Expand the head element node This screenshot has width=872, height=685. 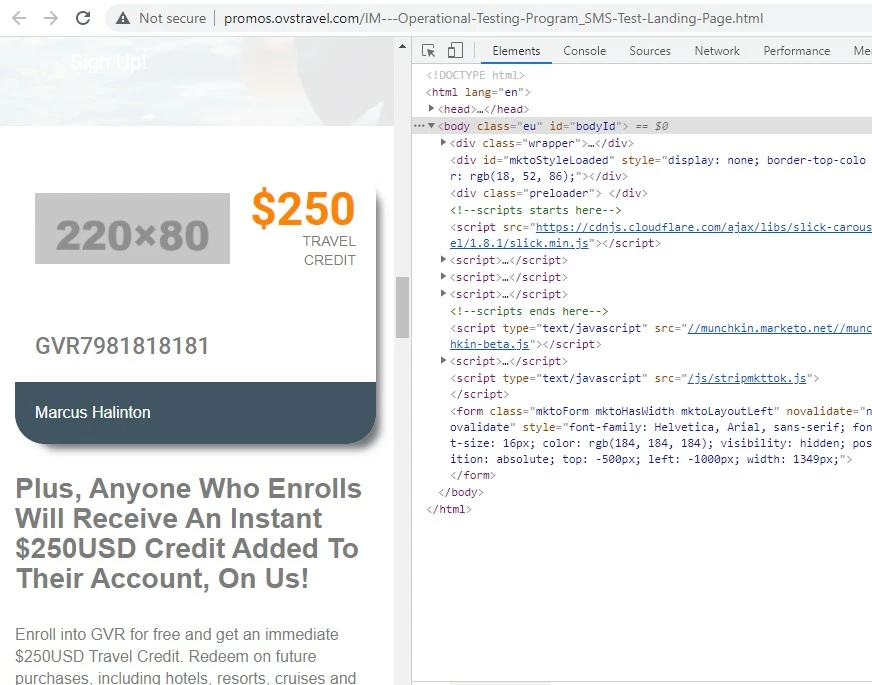(x=432, y=108)
